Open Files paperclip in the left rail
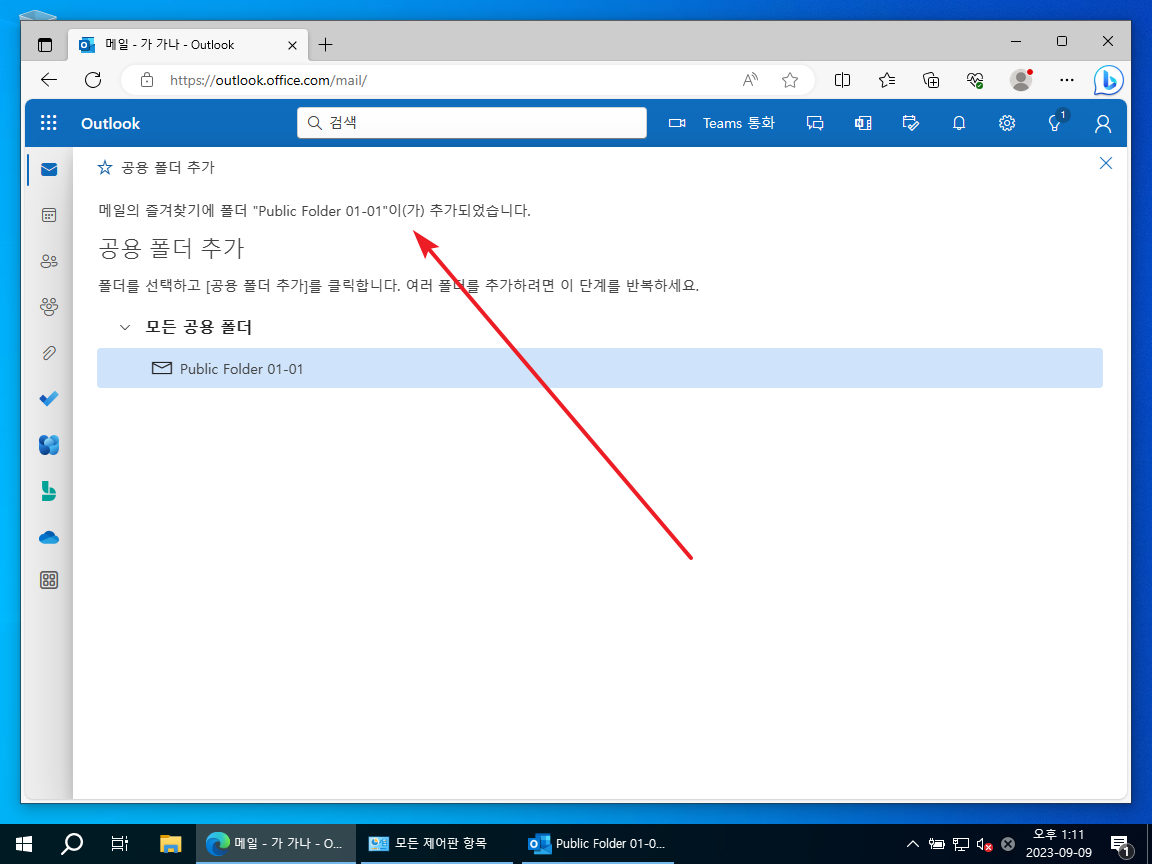Viewport: 1152px width, 864px height. [49, 353]
